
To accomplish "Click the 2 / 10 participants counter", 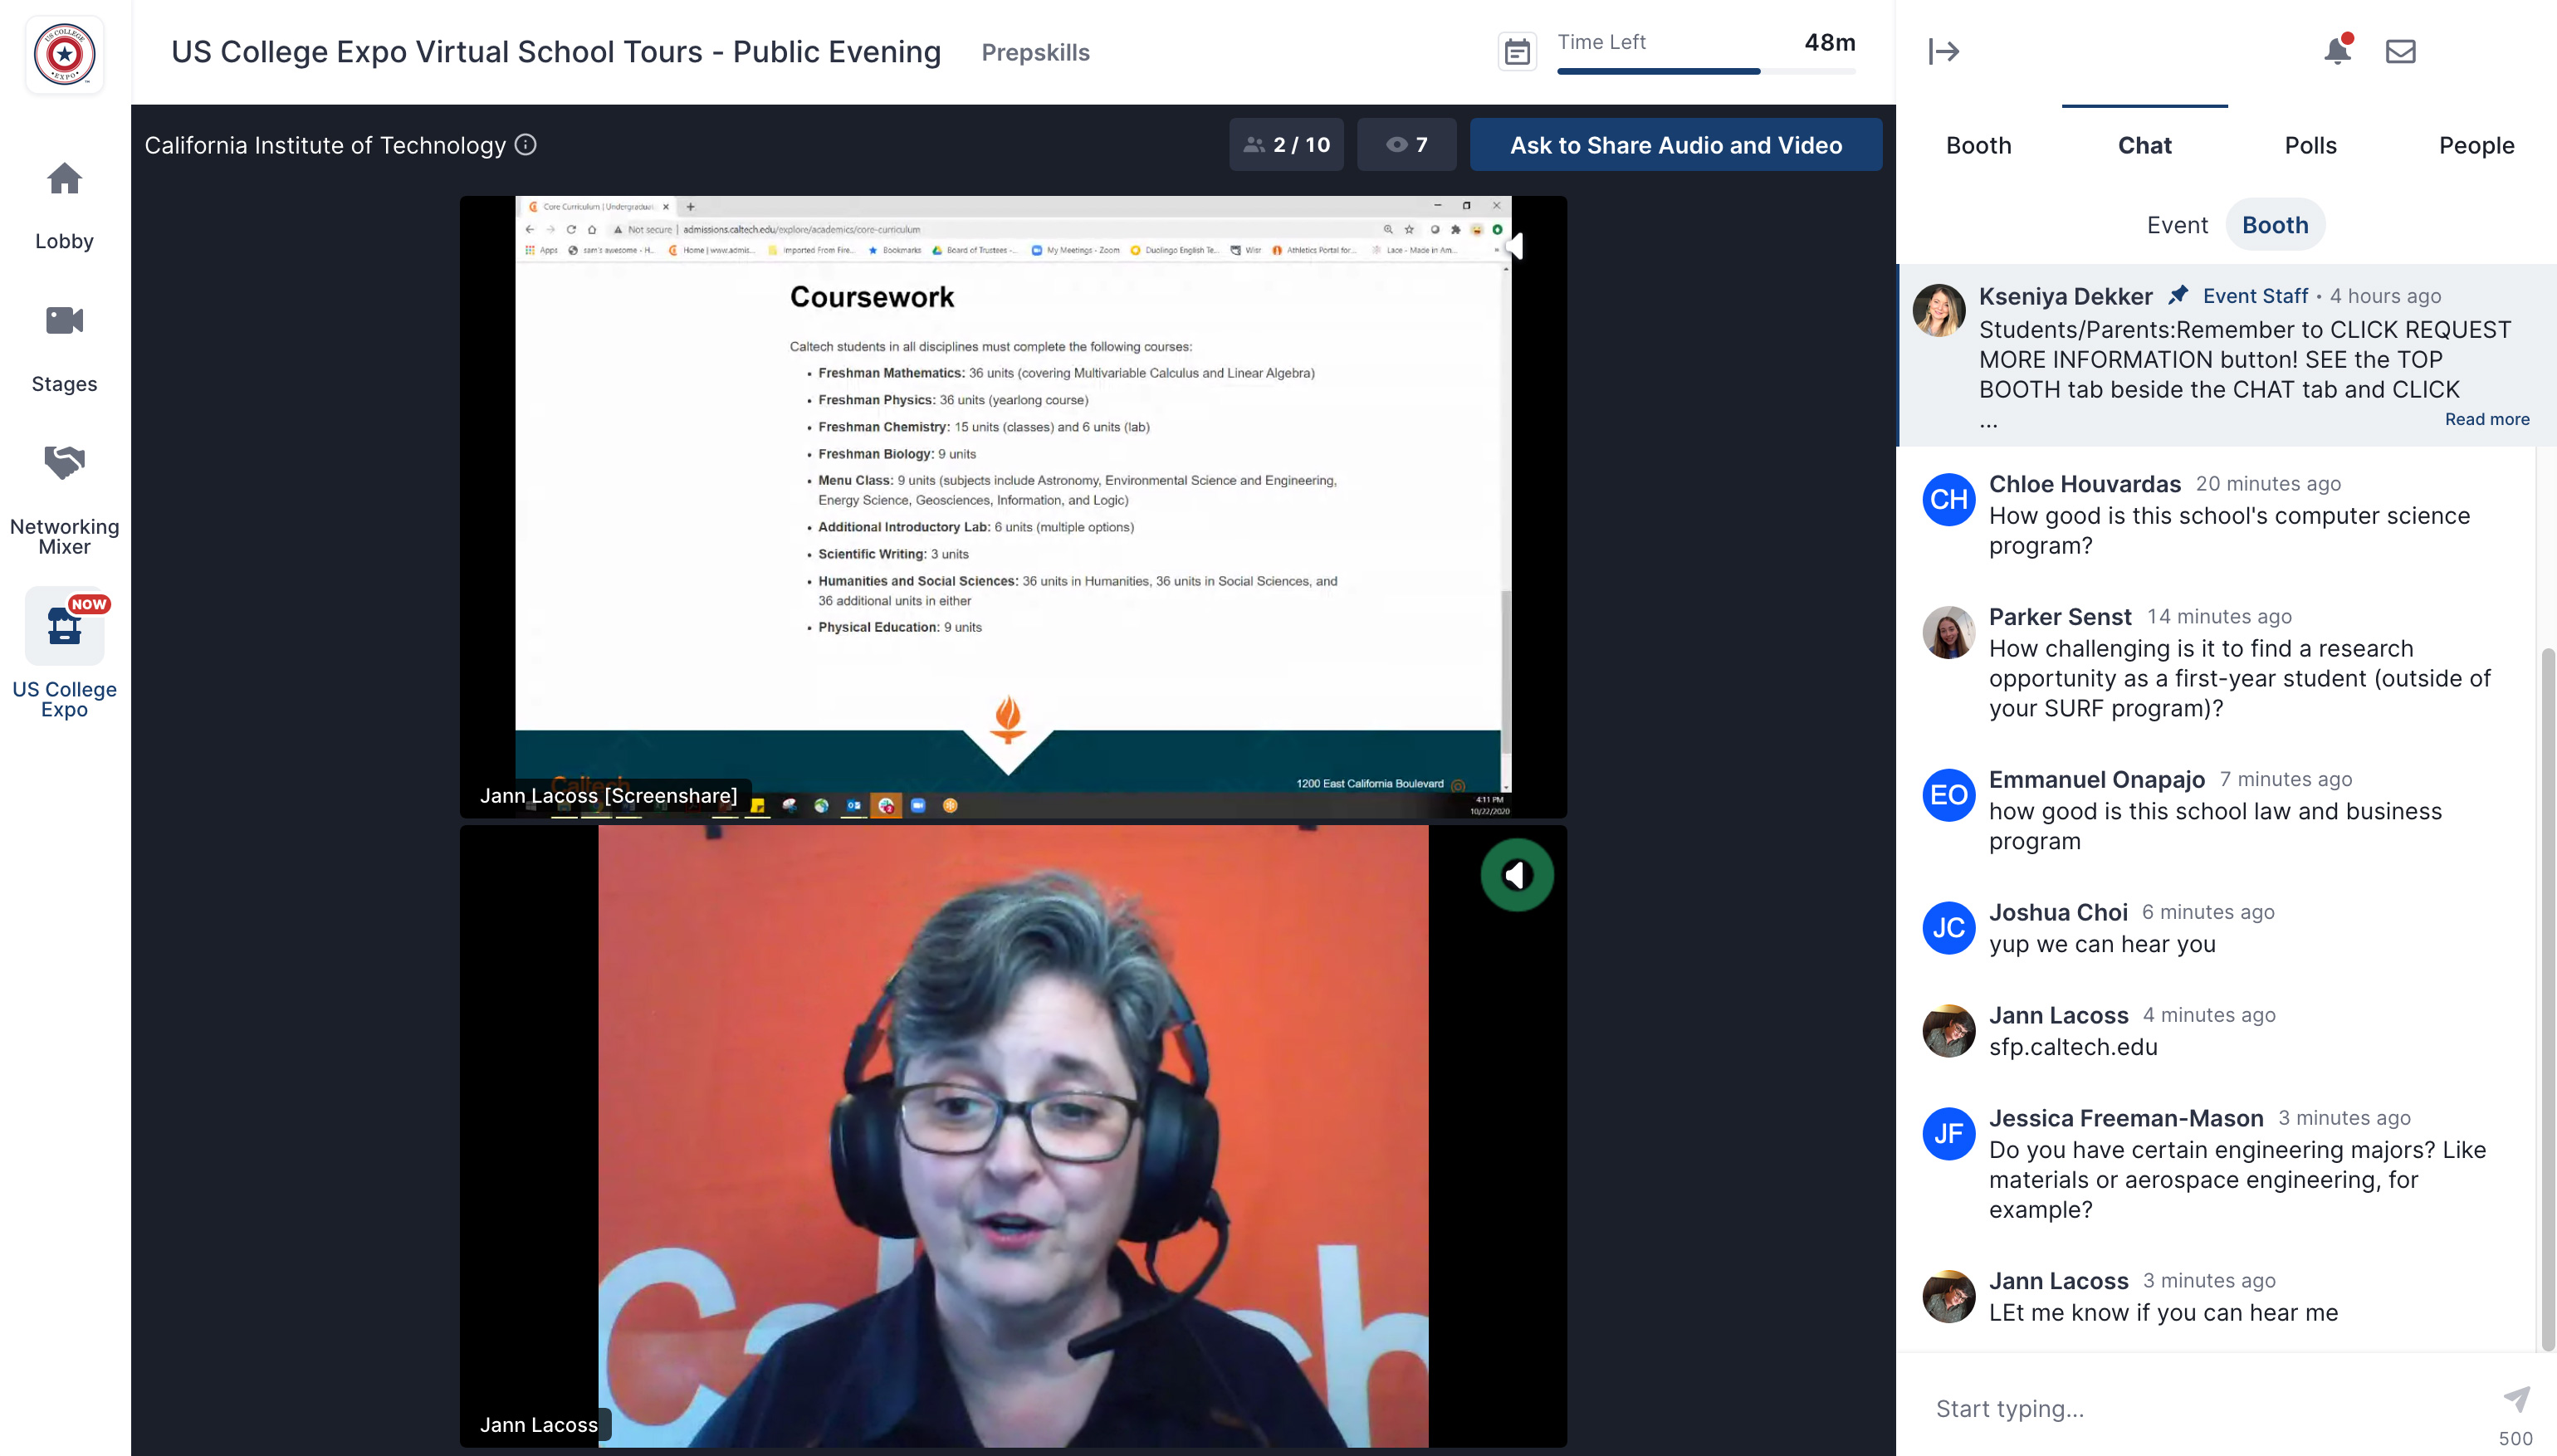I will 1286,145.
